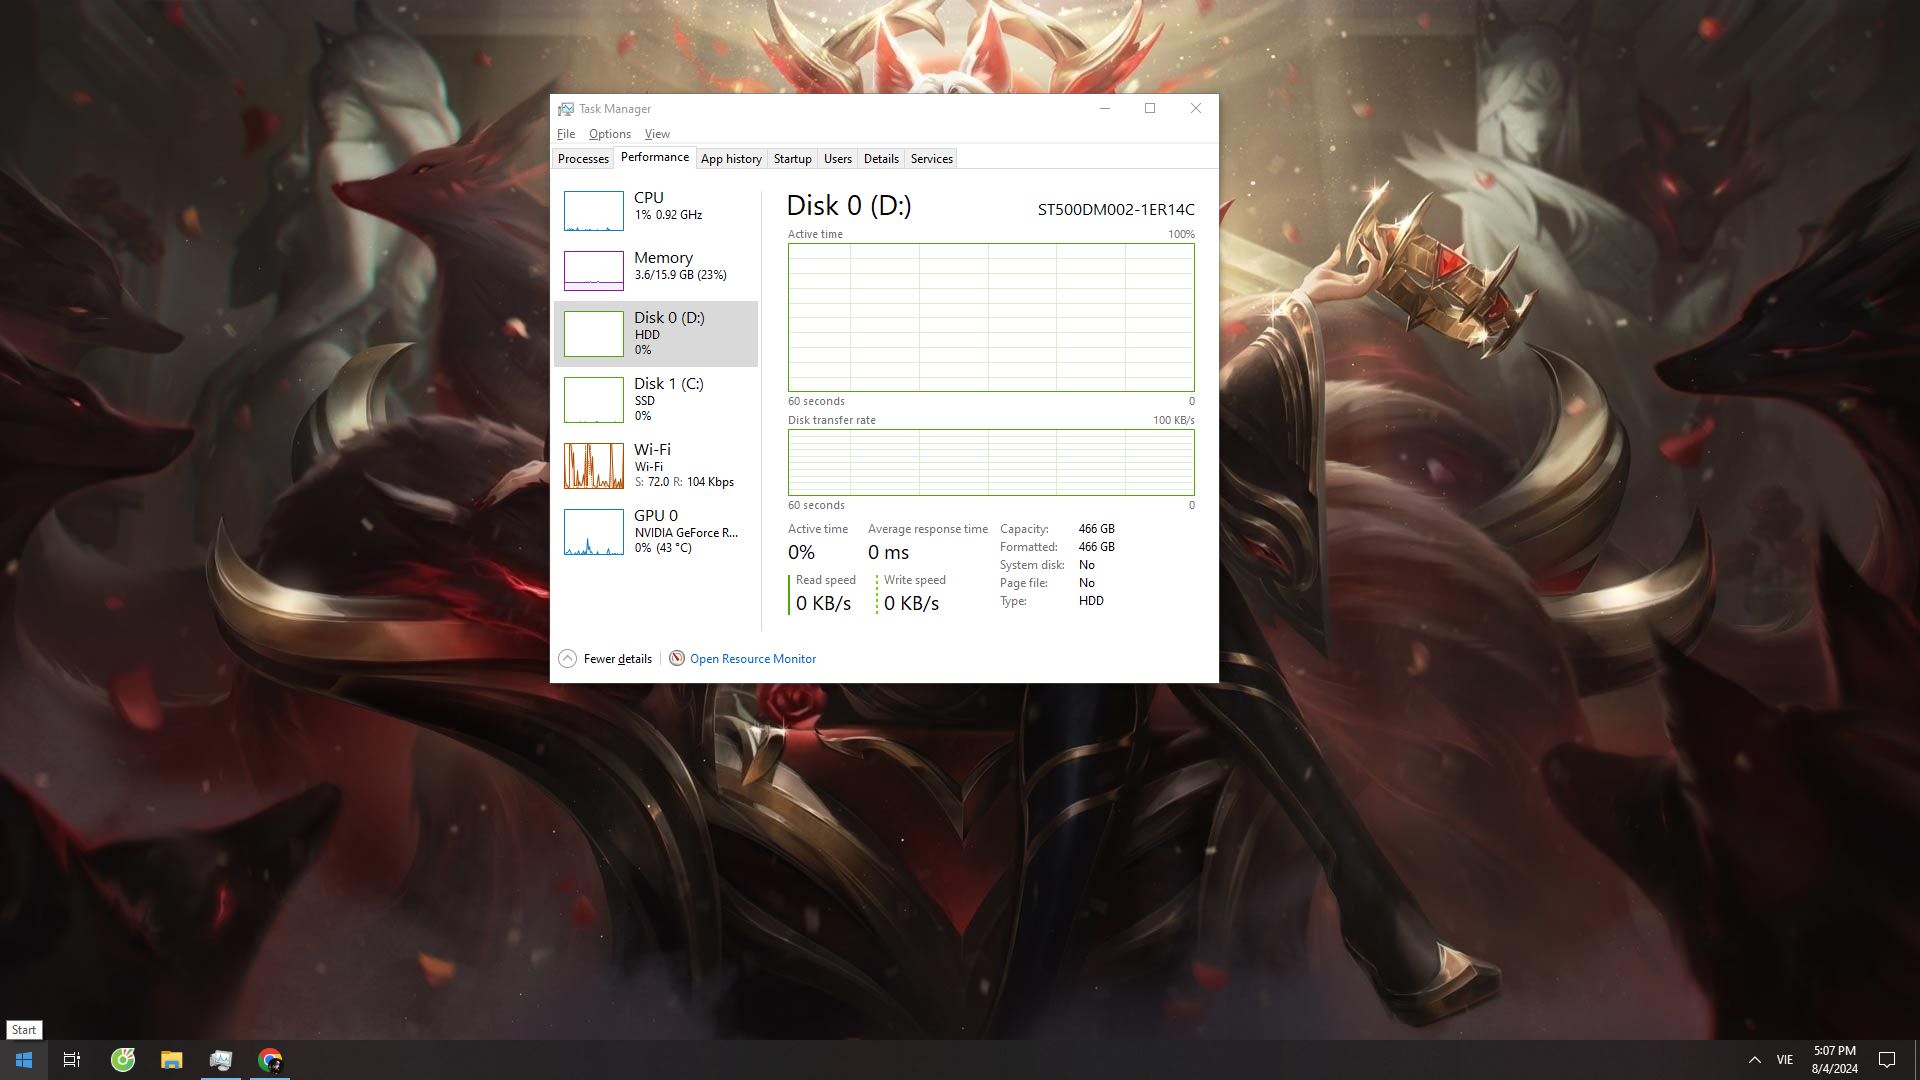Open File Explorer from taskbar

[x=172, y=1060]
